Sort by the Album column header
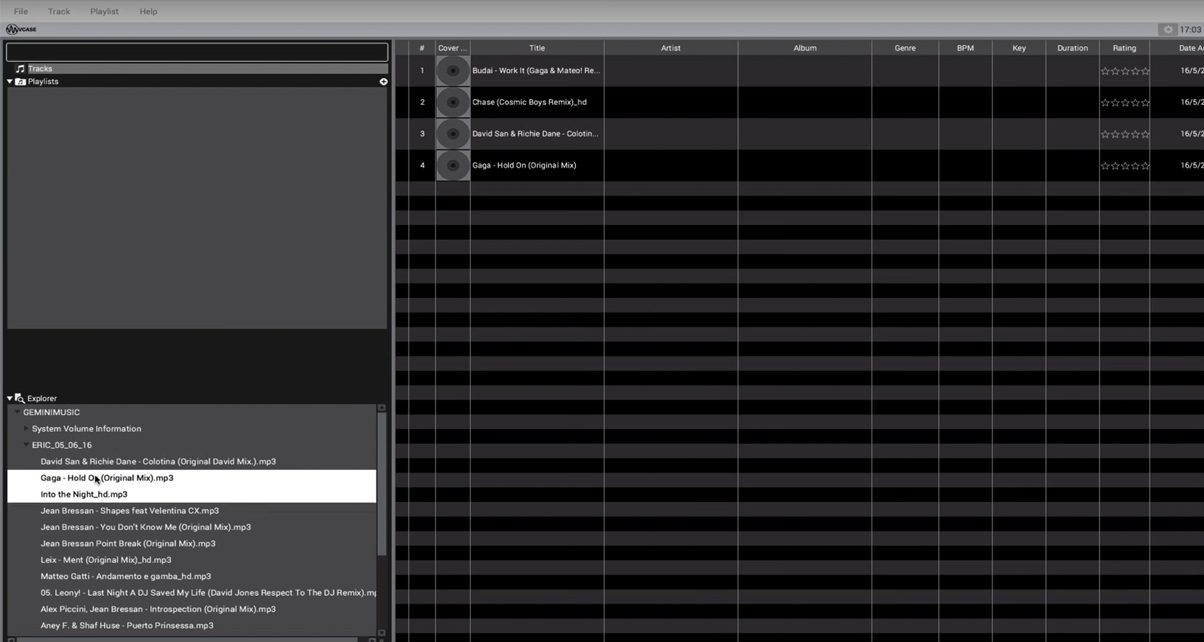 tap(805, 48)
